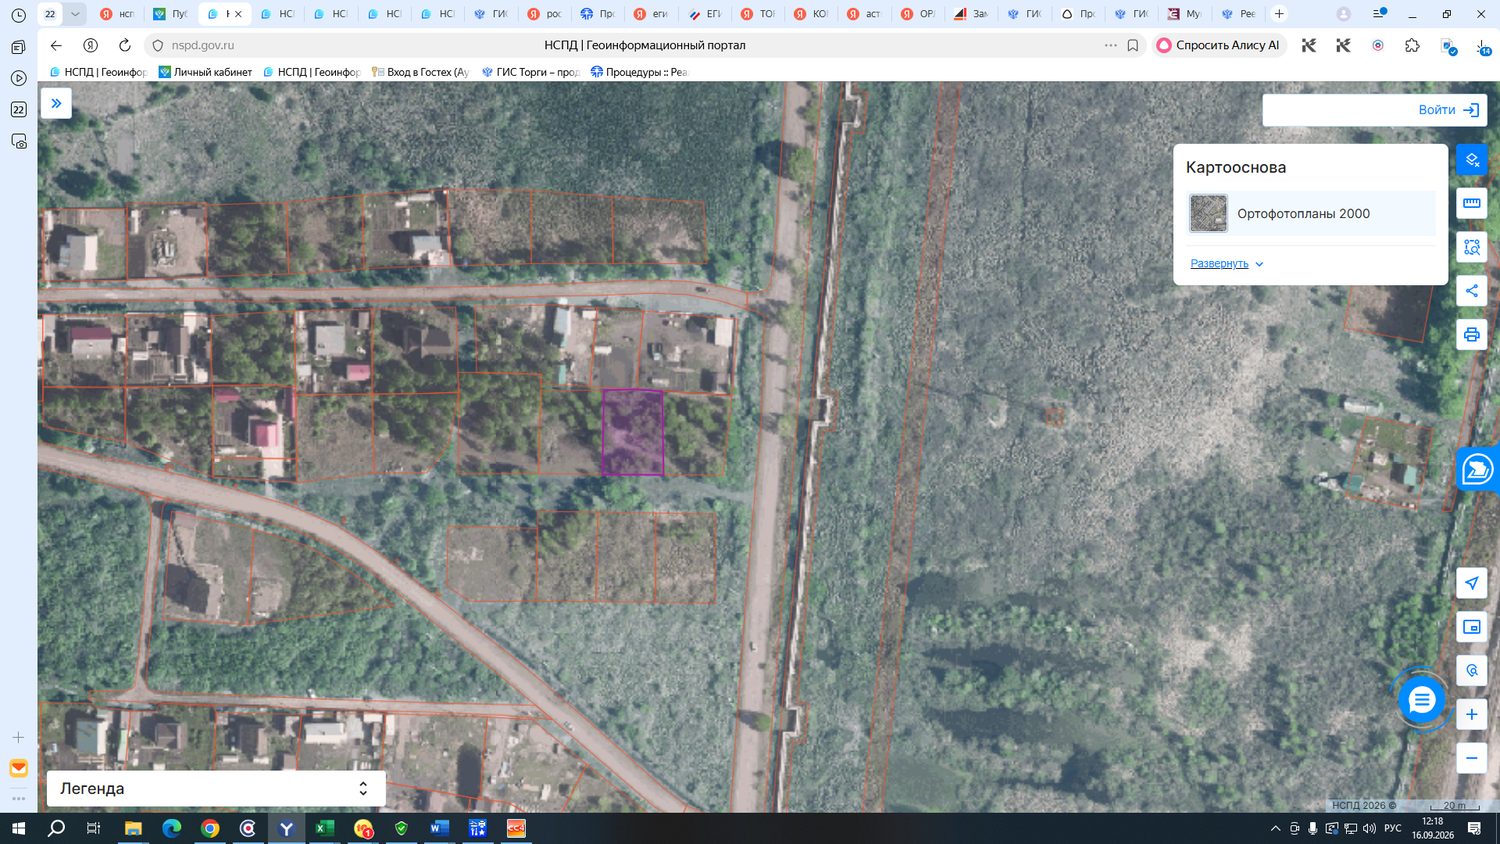Switch to the рос browser tab
Viewport: 1500px width, 844px height.
coord(545,14)
